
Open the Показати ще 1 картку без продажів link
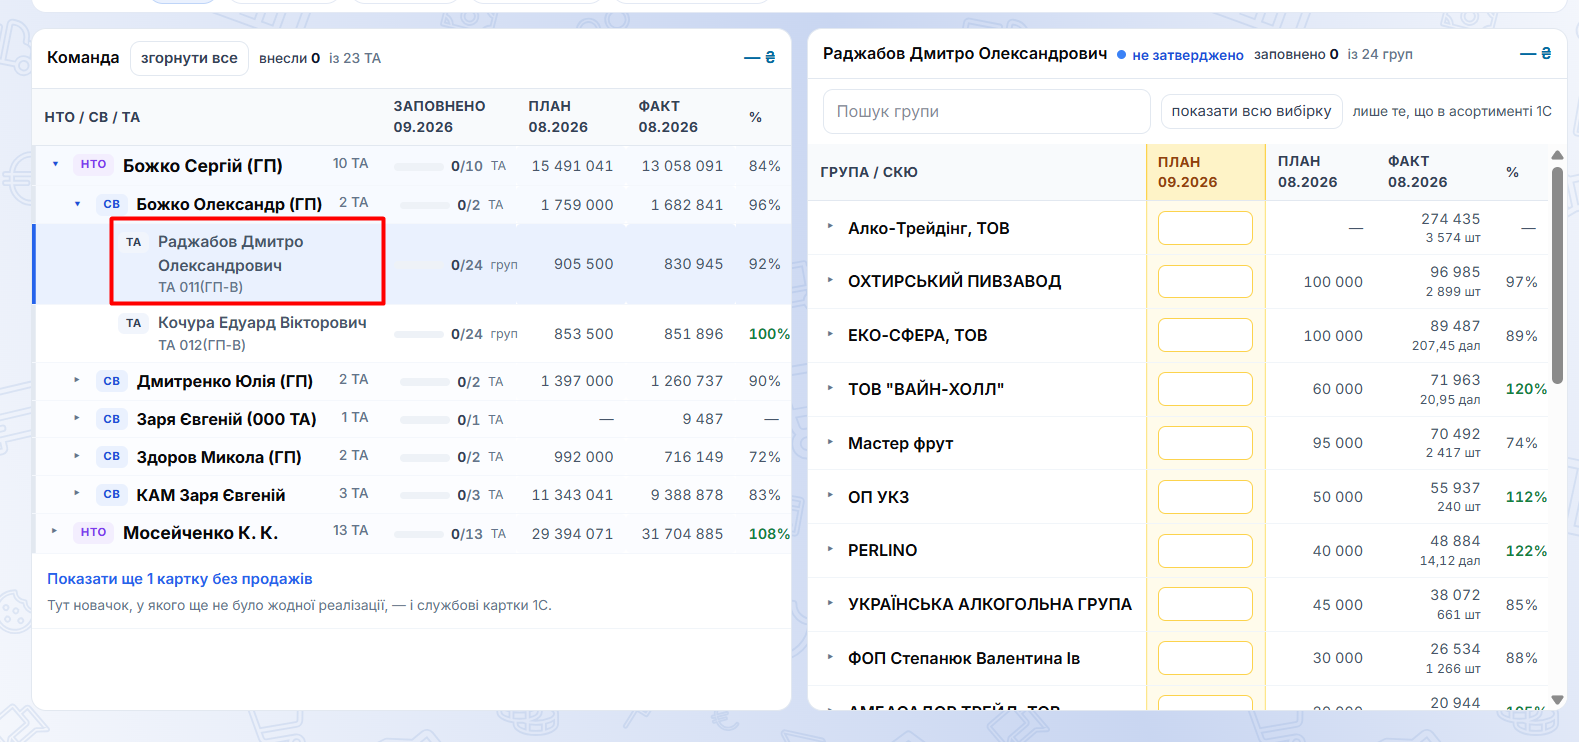click(180, 579)
